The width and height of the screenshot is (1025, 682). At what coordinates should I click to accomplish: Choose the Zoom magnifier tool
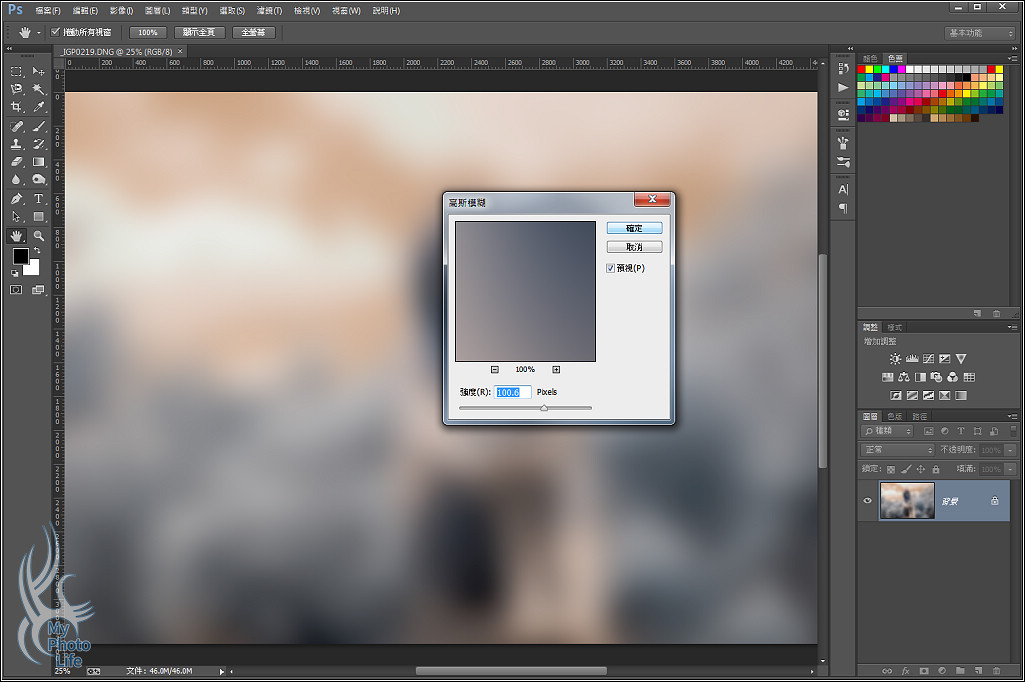[39, 236]
